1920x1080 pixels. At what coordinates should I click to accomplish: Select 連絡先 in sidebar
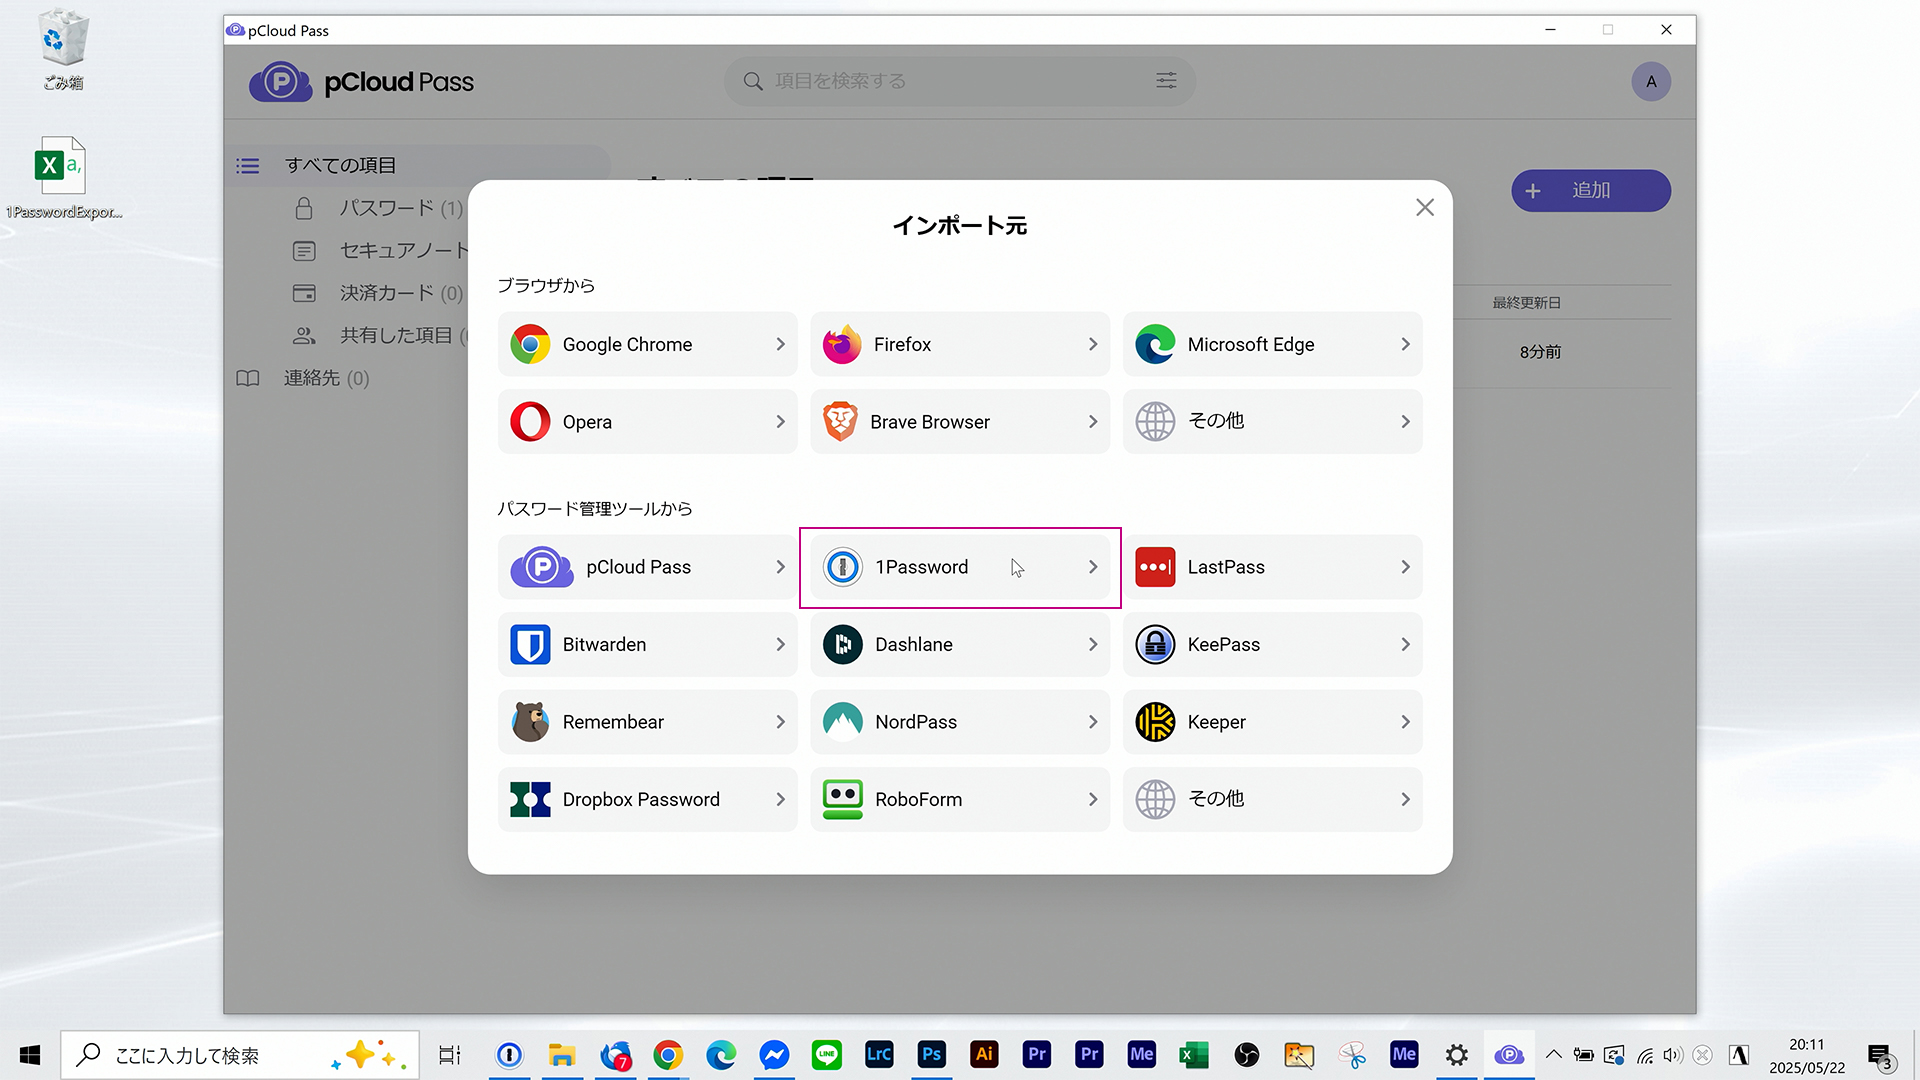click(x=305, y=378)
